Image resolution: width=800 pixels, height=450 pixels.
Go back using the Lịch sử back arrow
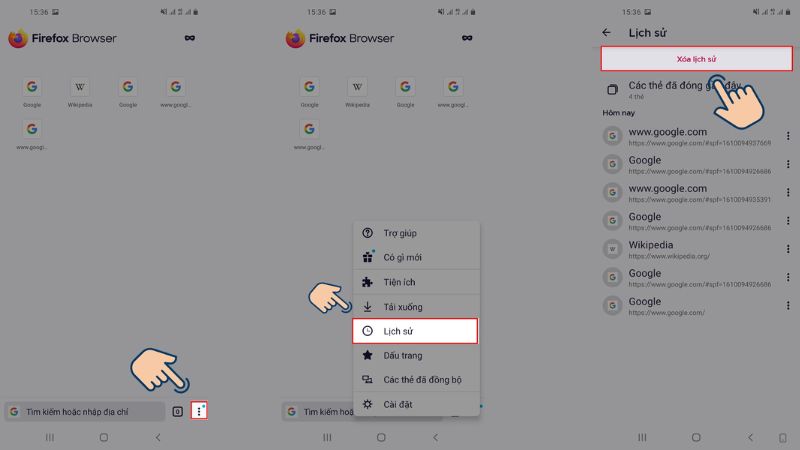click(606, 33)
